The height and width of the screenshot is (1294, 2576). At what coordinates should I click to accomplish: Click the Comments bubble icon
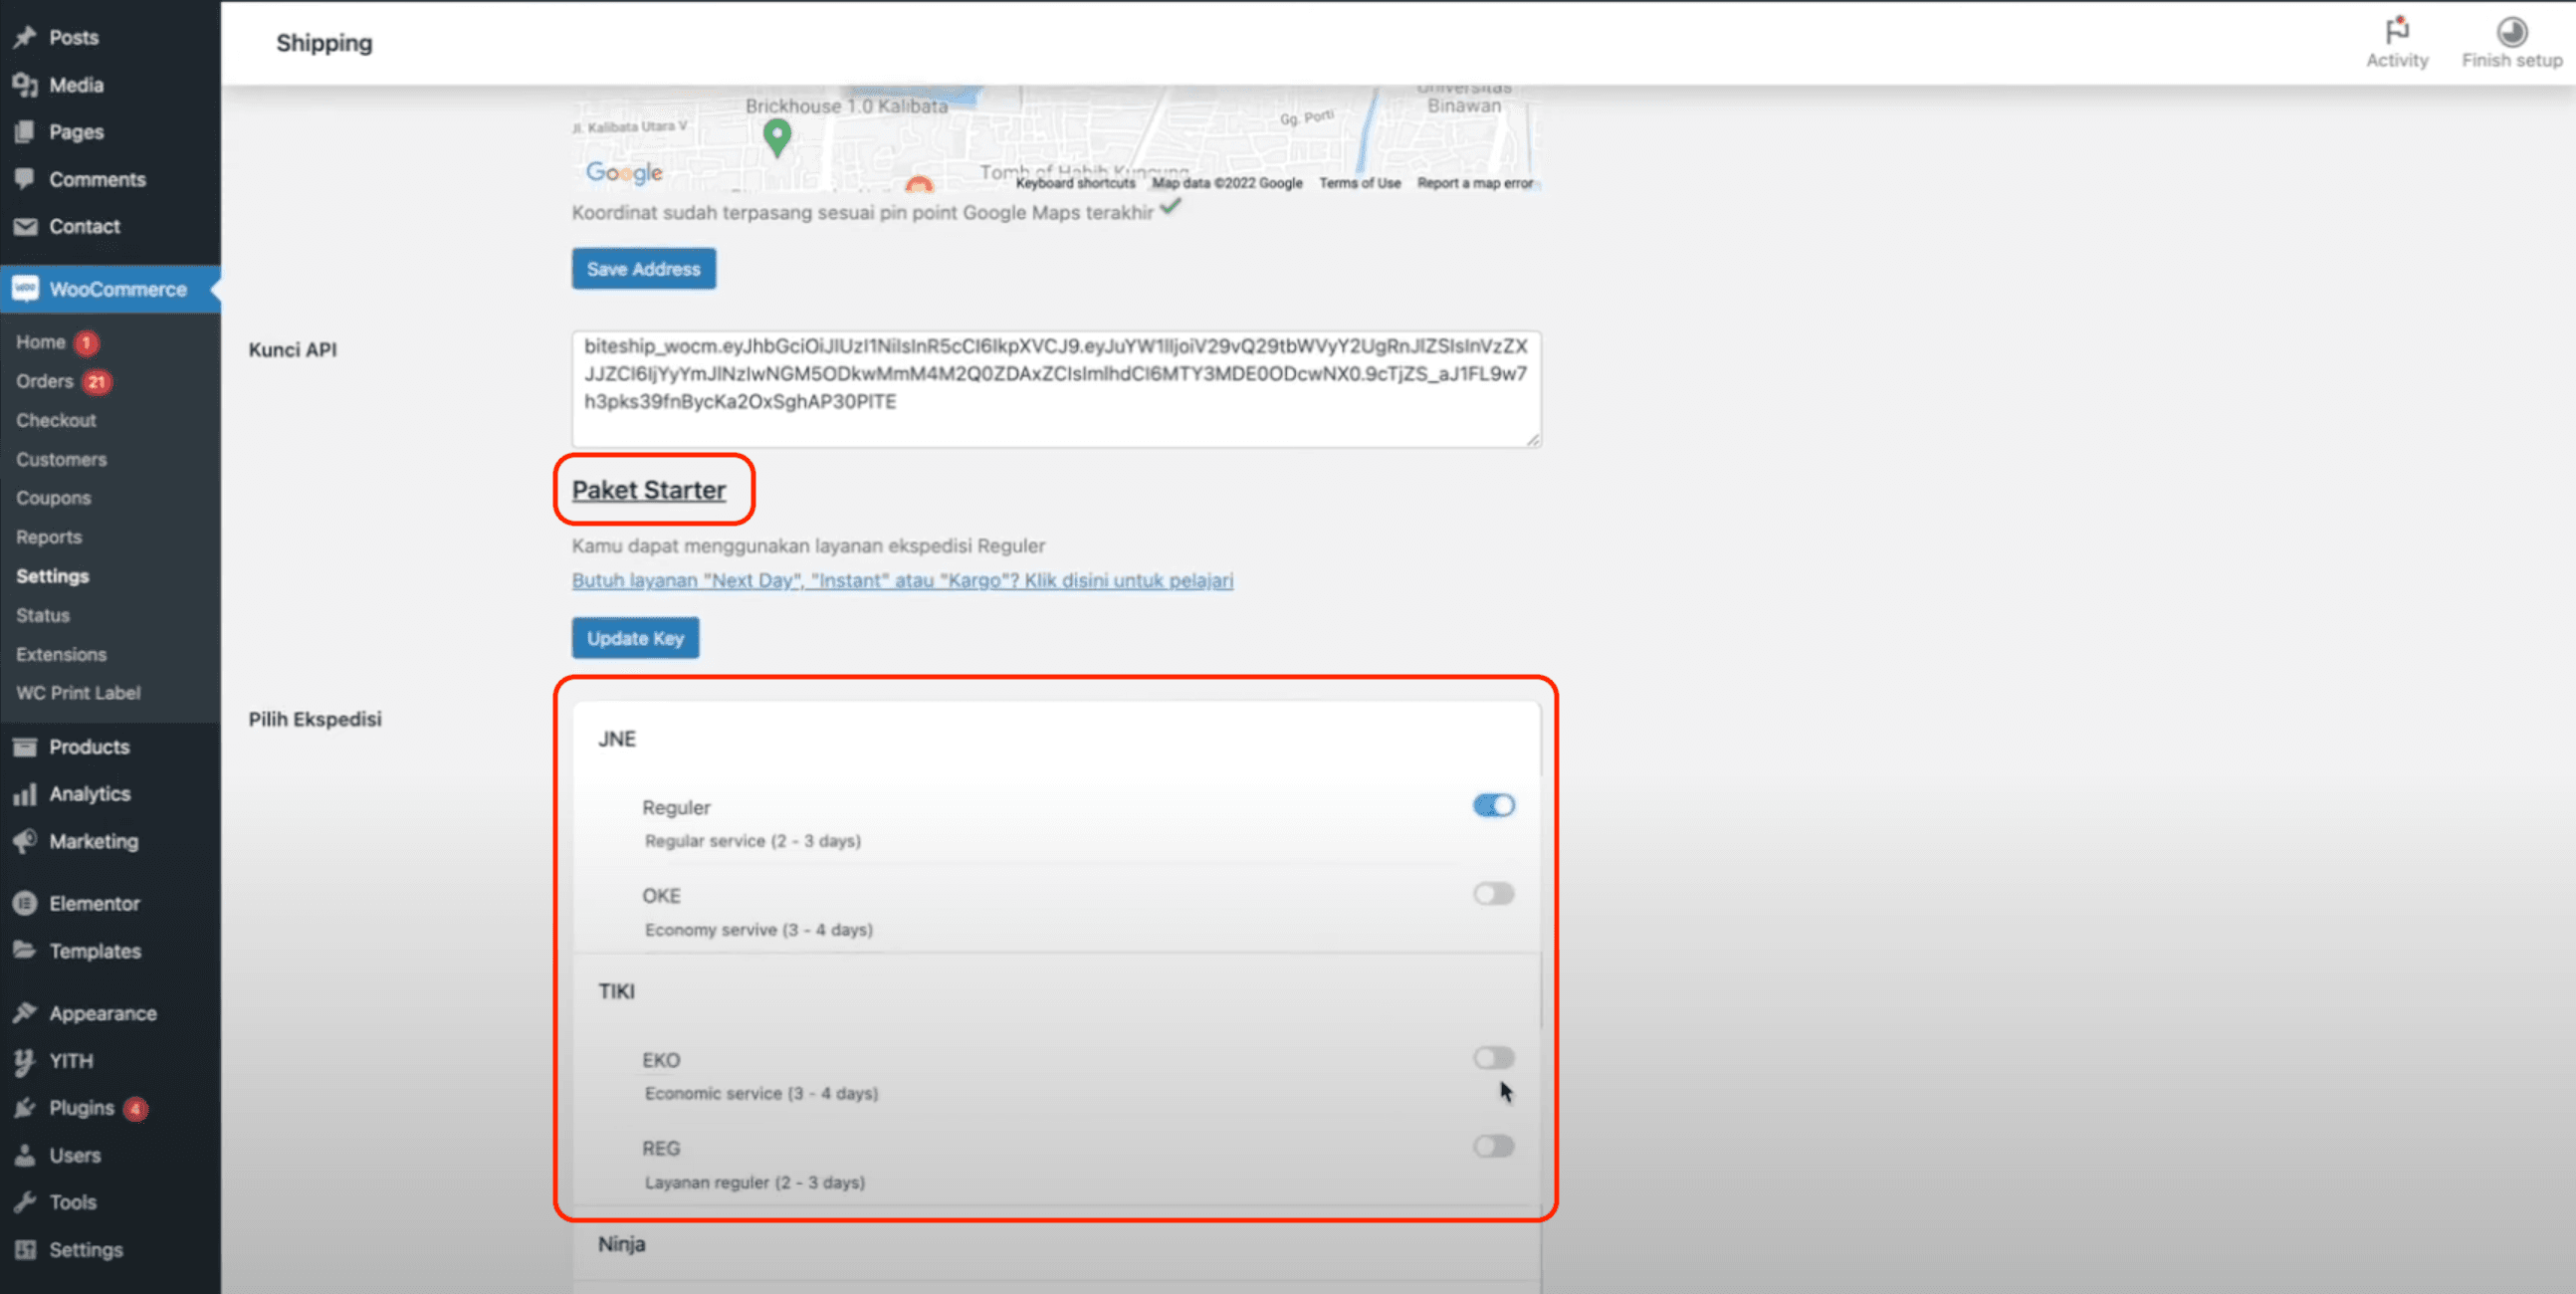point(25,179)
